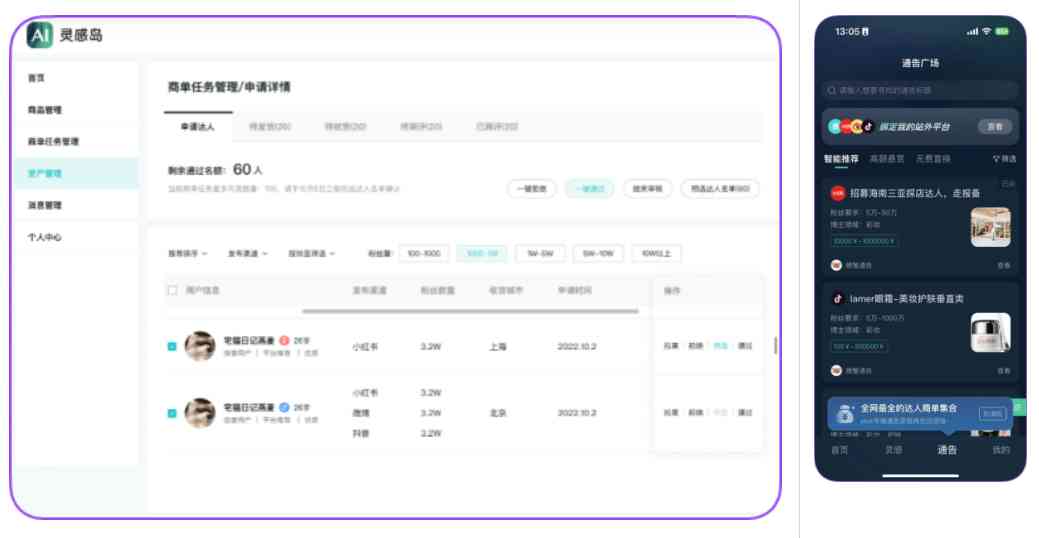Screen dimensions: 1039x538
Task: Click the search magnifier icon in the phone app
Action: [832, 90]
